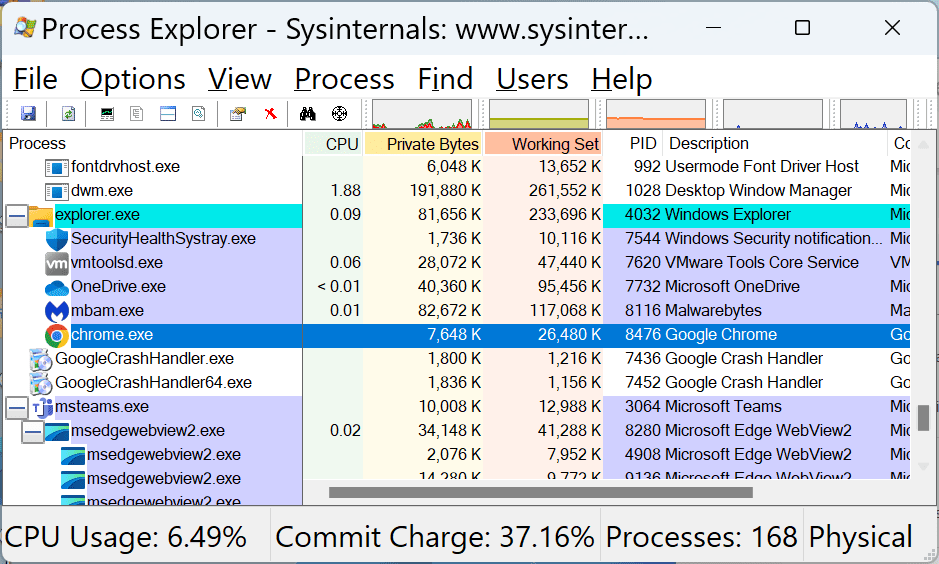
Task: Collapse the msedgewebview2.exe tree node
Action: (x=32, y=431)
